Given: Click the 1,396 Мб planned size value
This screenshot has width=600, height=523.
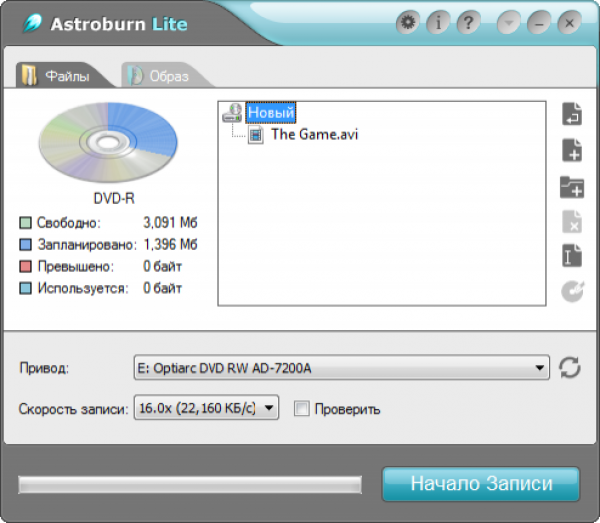Looking at the screenshot, I should [x=170, y=244].
